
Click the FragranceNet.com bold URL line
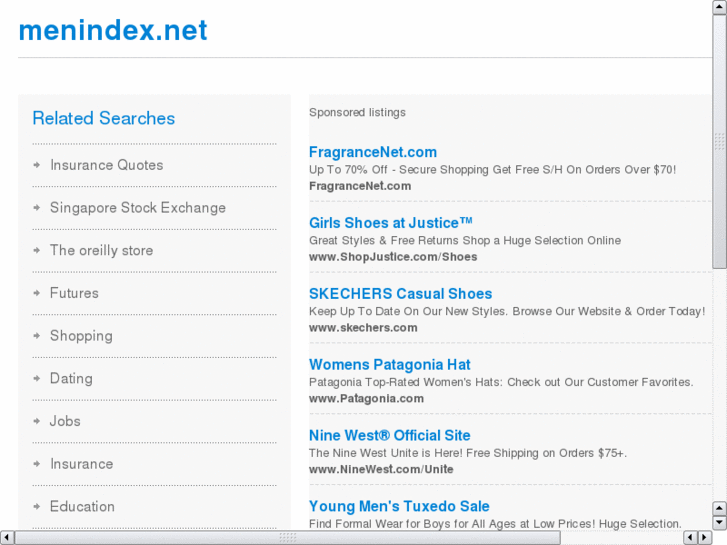(x=360, y=186)
